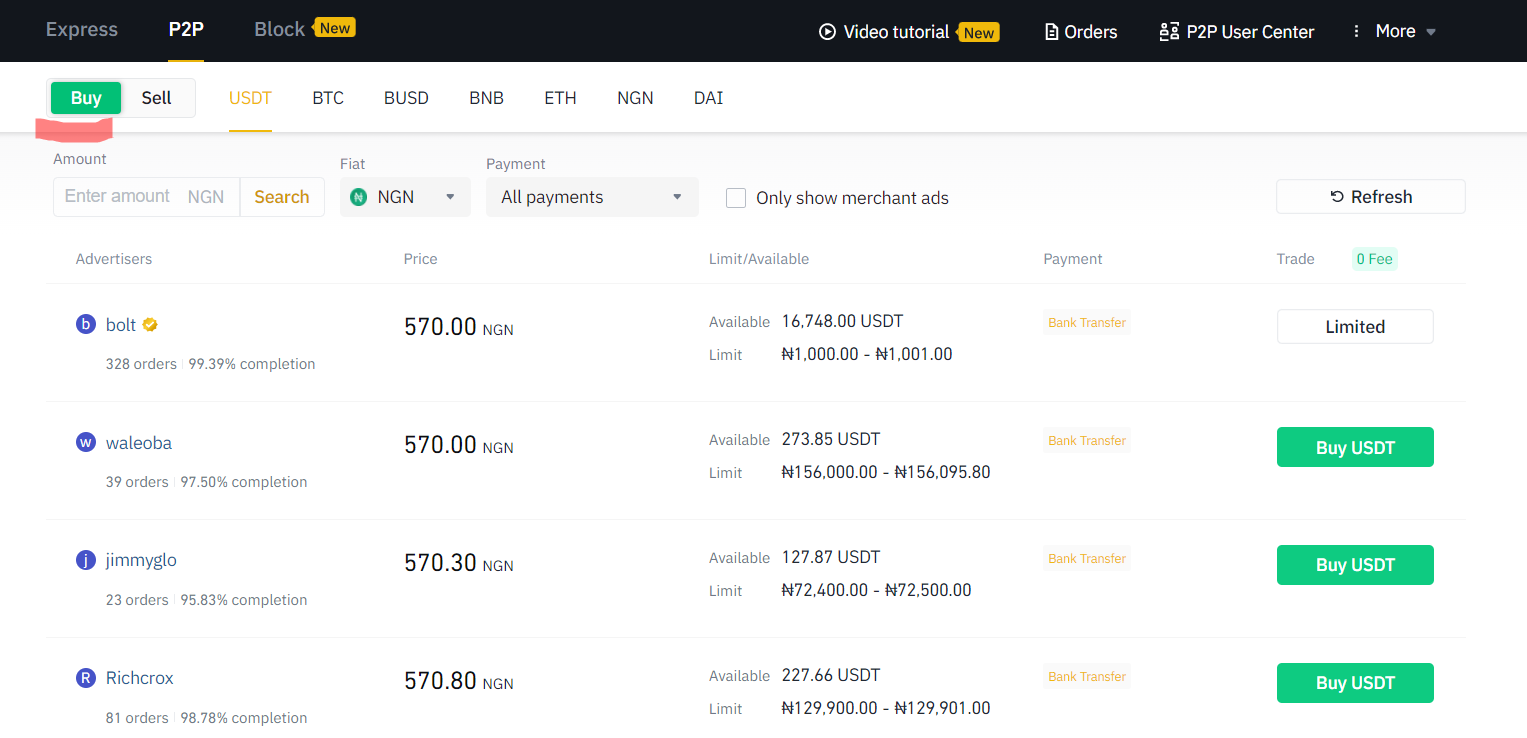Switch to the Express tab
The width and height of the screenshot is (1527, 738).
[82, 30]
